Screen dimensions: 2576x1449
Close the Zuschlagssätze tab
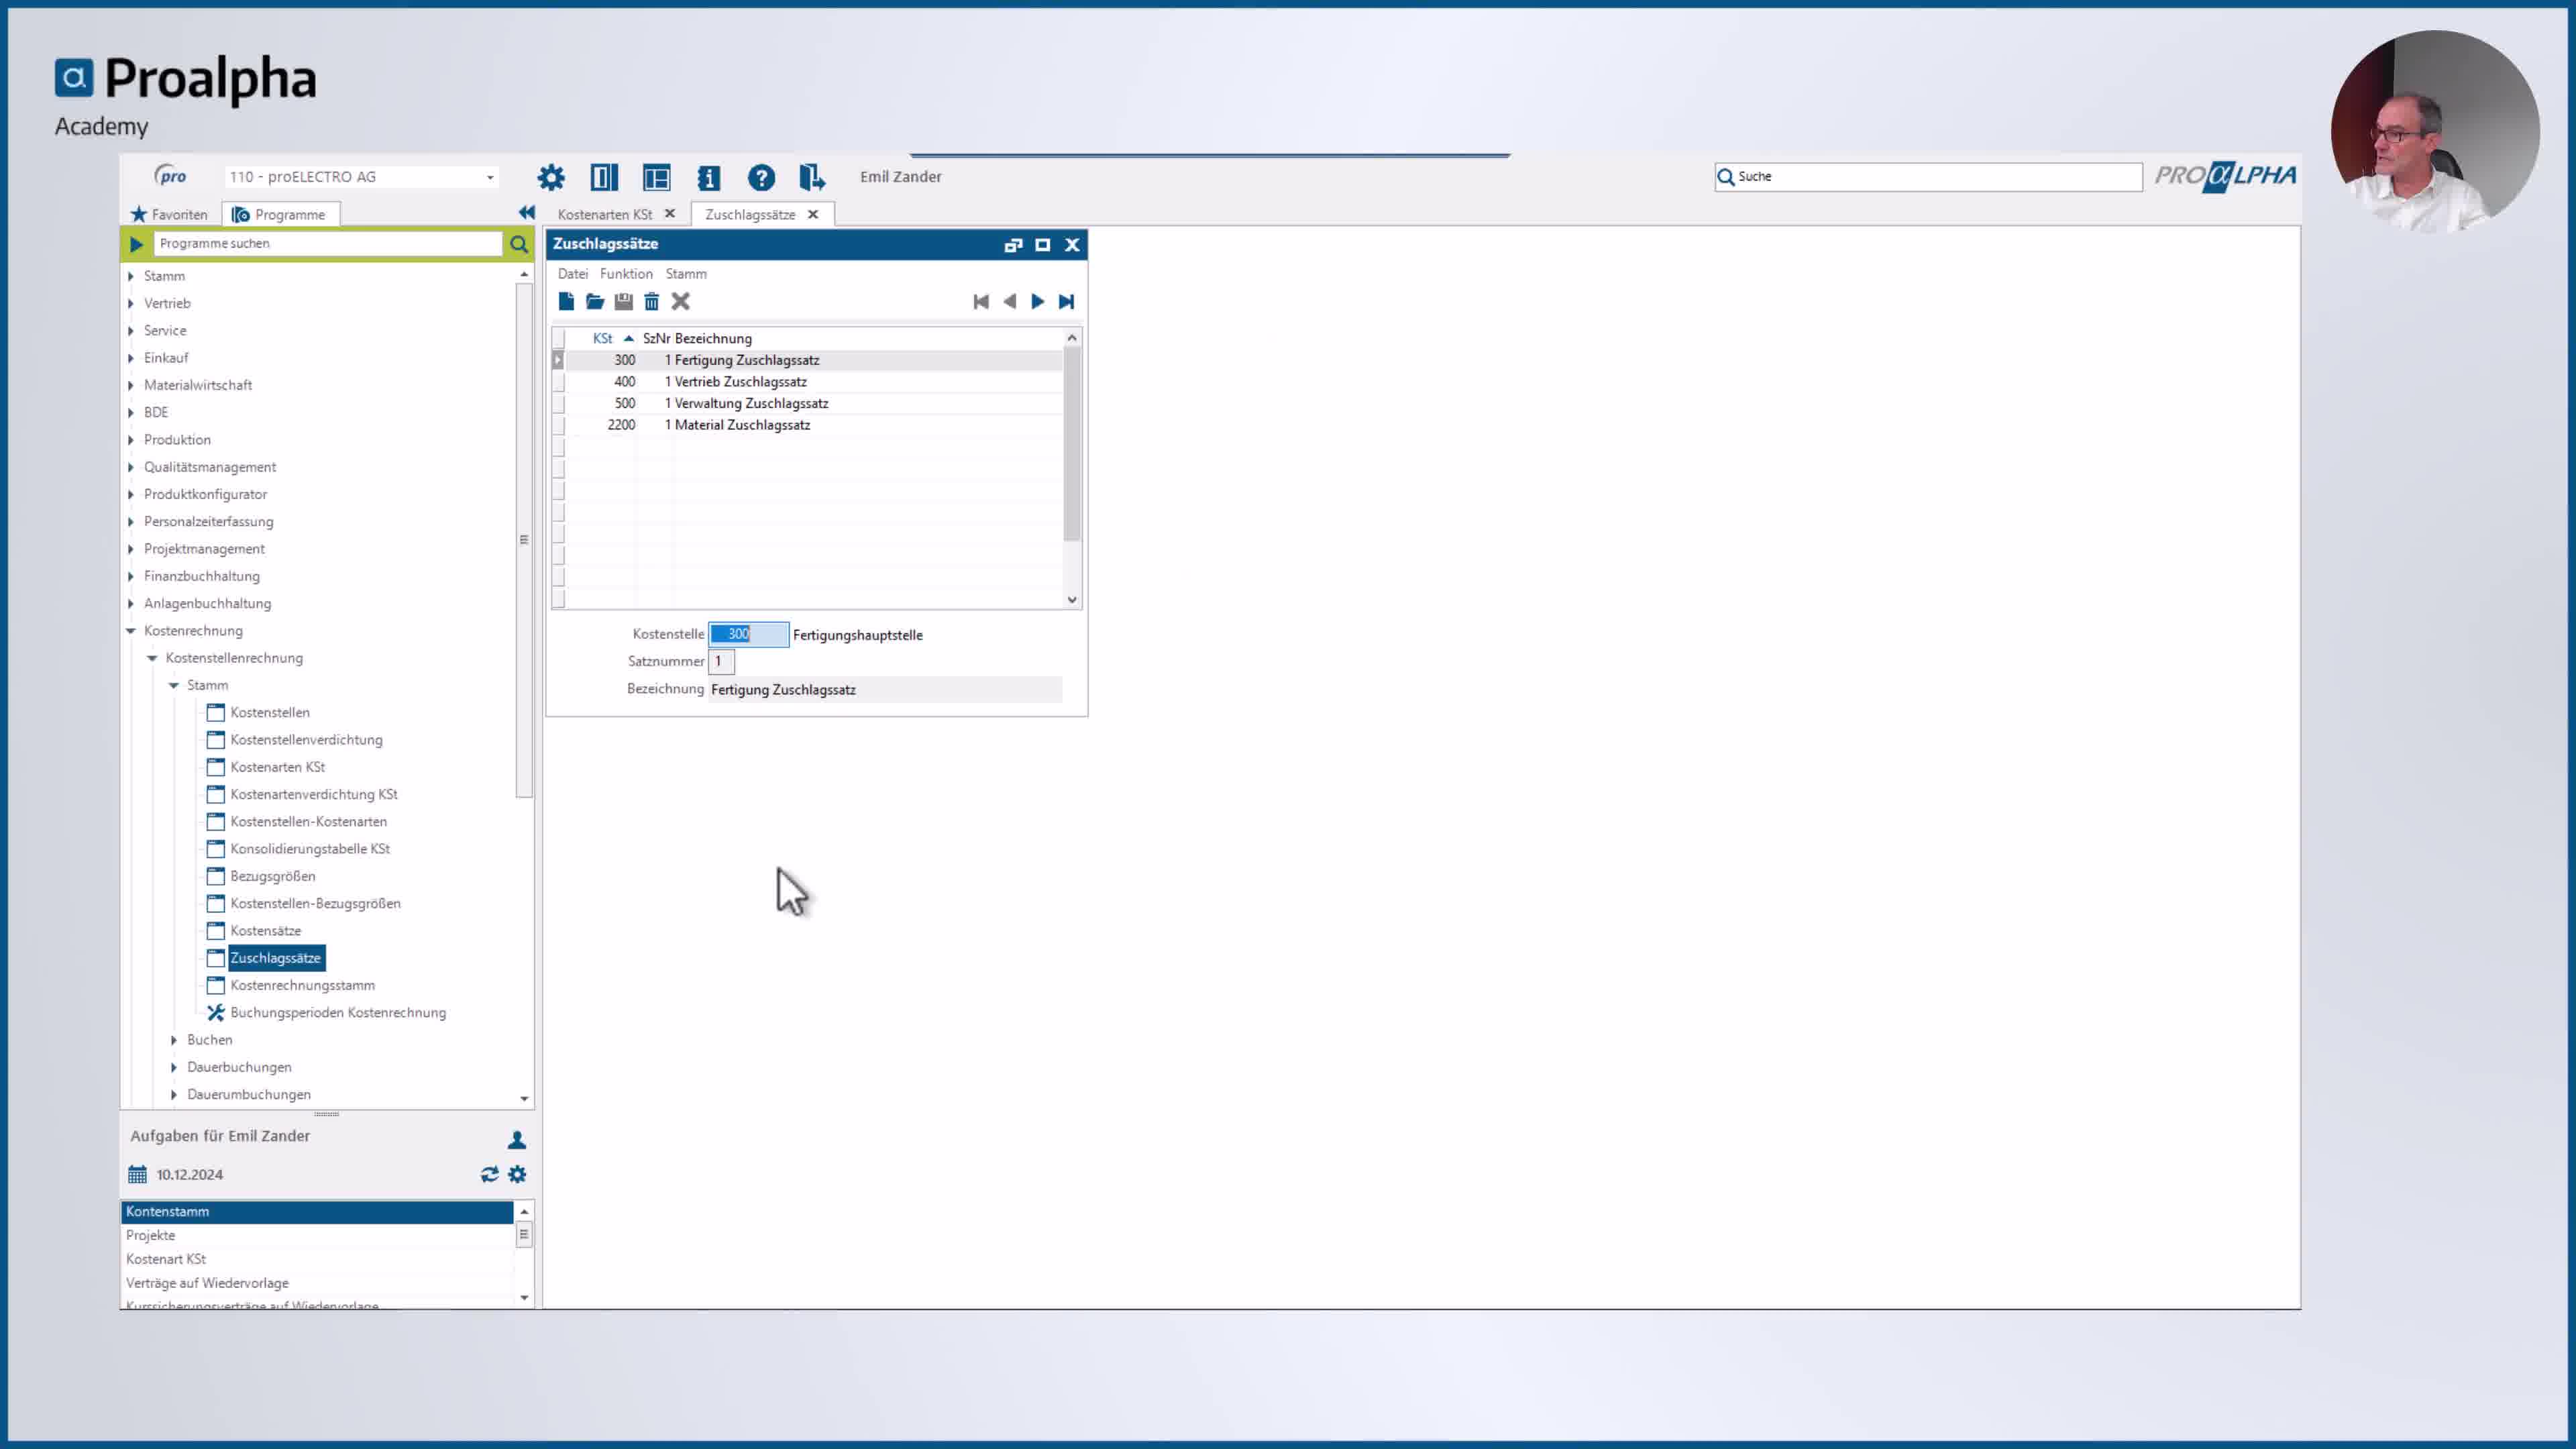813,214
